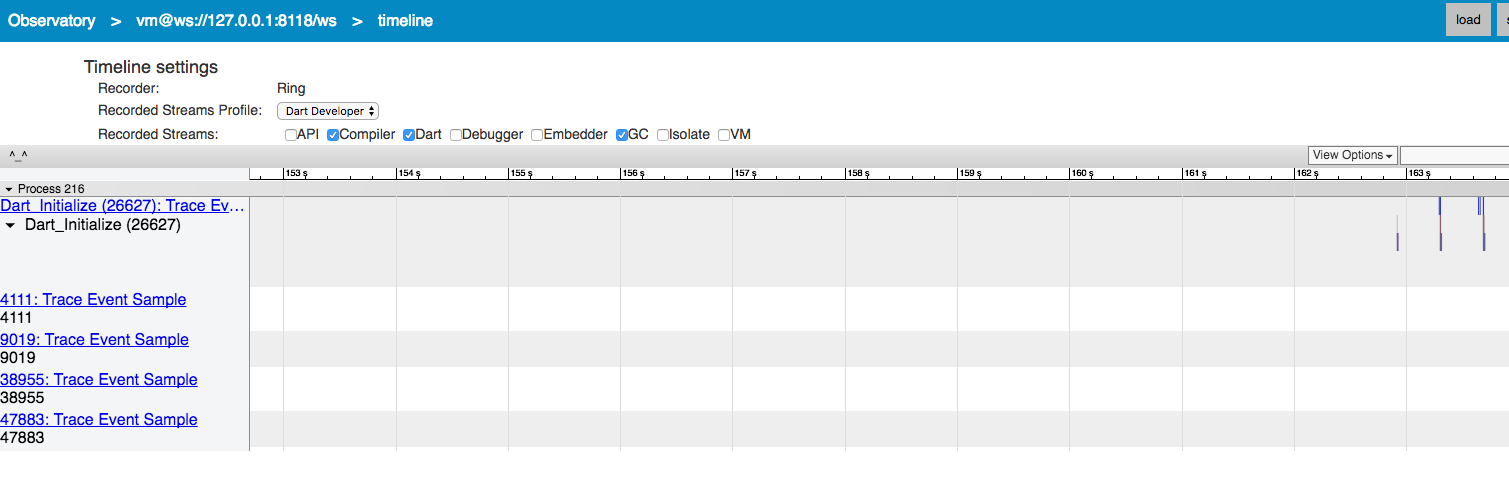The height and width of the screenshot is (477, 1509).
Task: Click the load button
Action: (1468, 20)
